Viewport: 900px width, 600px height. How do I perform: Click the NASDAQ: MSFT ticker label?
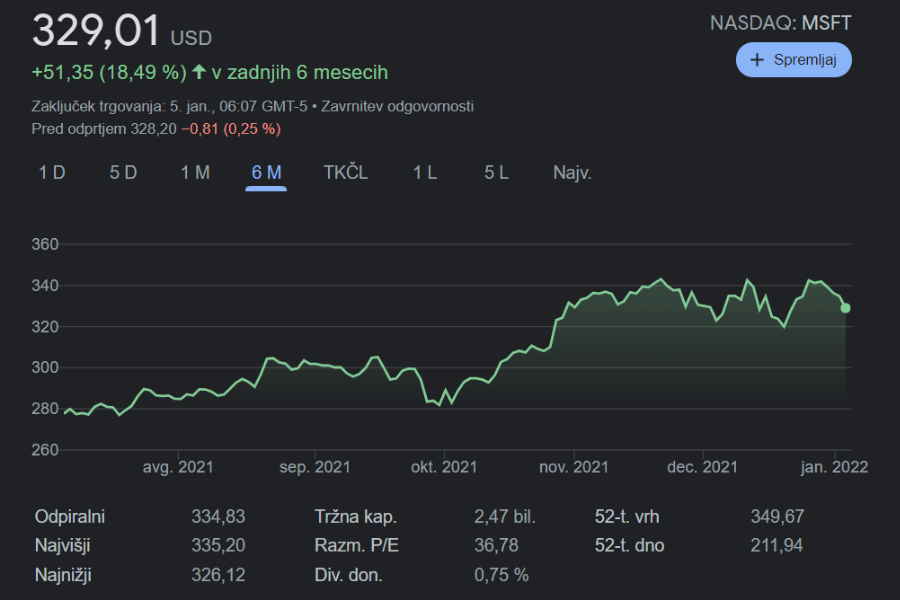point(781,23)
